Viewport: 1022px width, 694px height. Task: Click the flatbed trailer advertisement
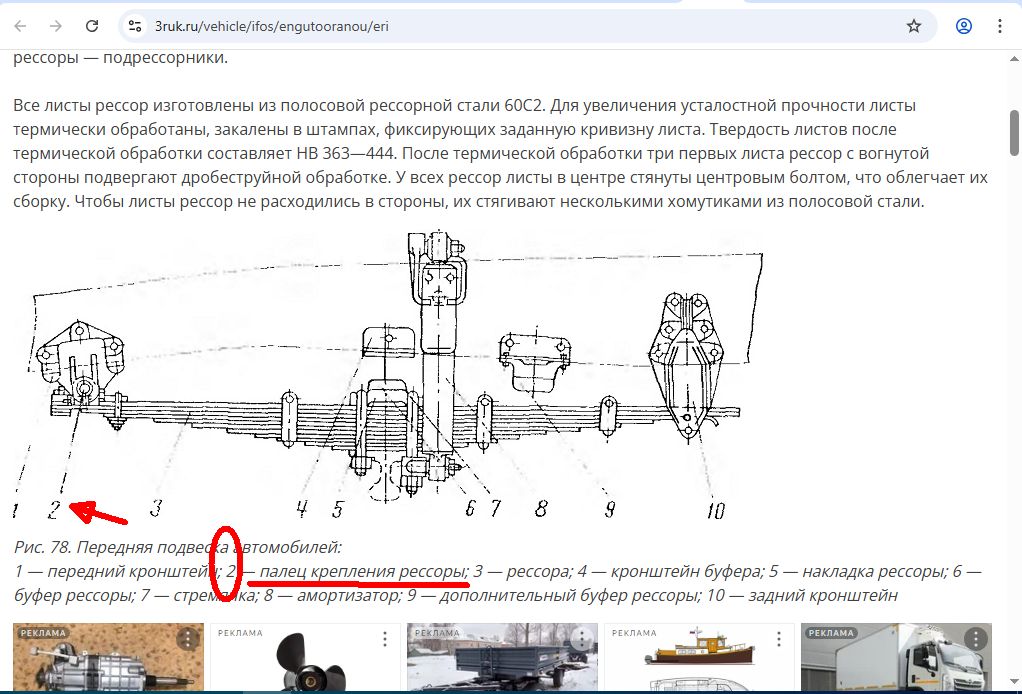tap(500, 664)
